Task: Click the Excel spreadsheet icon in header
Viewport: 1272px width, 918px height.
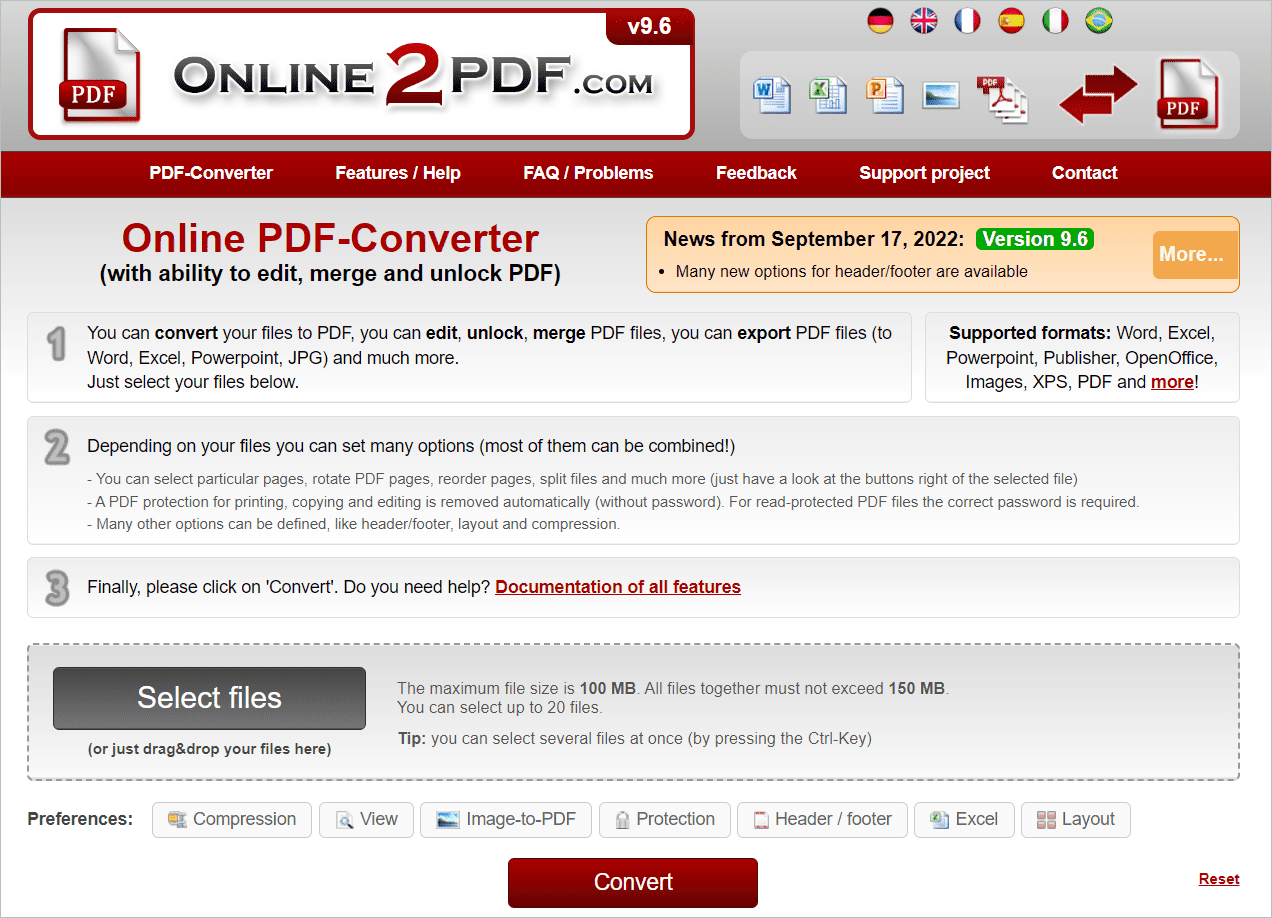Action: pyautogui.click(x=828, y=95)
